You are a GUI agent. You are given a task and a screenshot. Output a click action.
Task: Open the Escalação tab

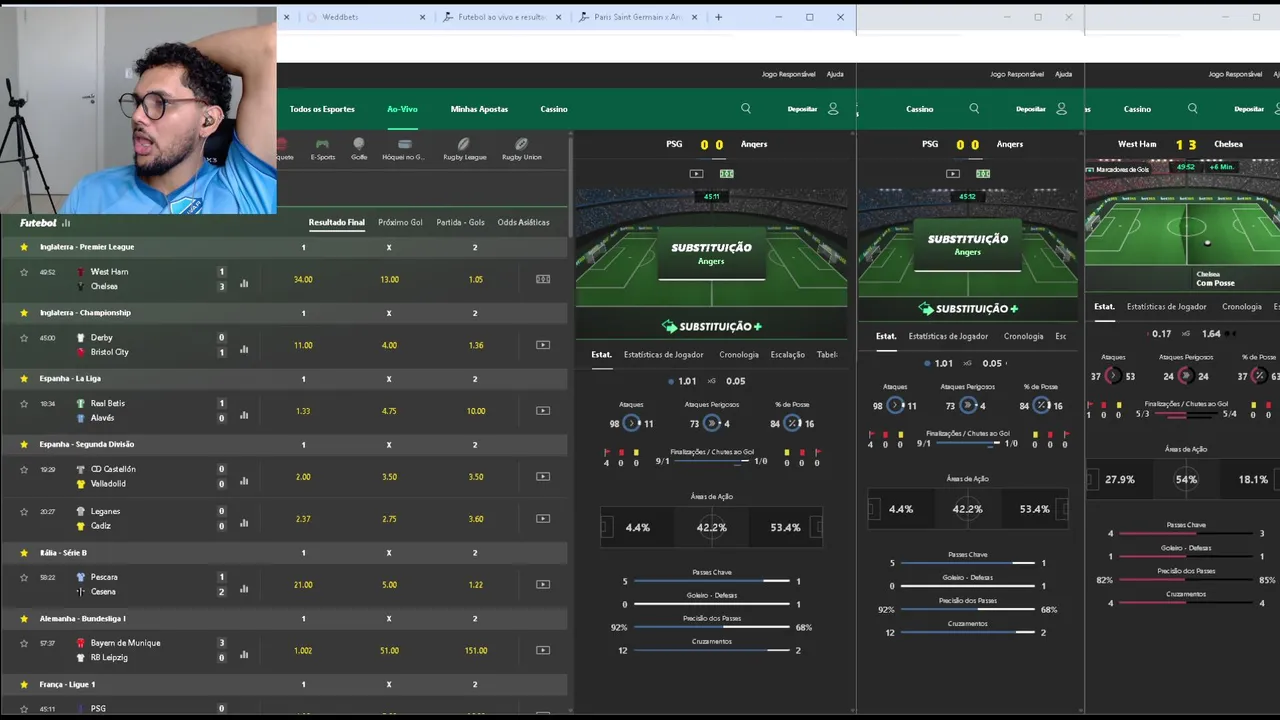coord(787,354)
